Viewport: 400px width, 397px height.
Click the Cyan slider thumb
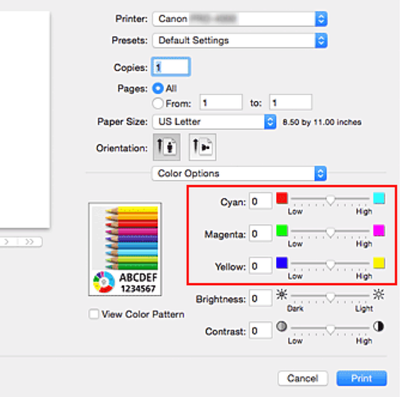[330, 200]
